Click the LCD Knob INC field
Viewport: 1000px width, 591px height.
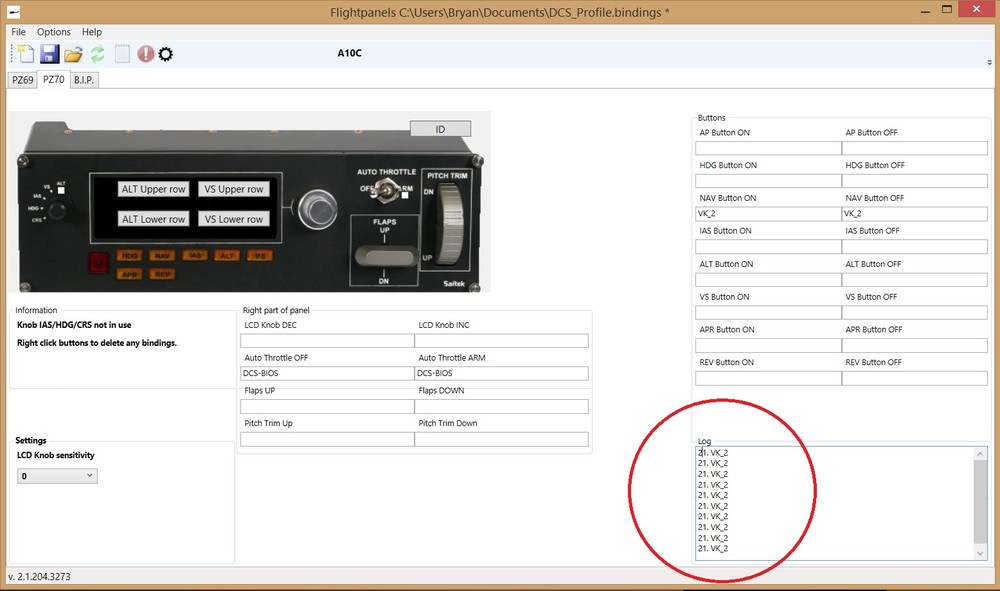[x=501, y=340]
